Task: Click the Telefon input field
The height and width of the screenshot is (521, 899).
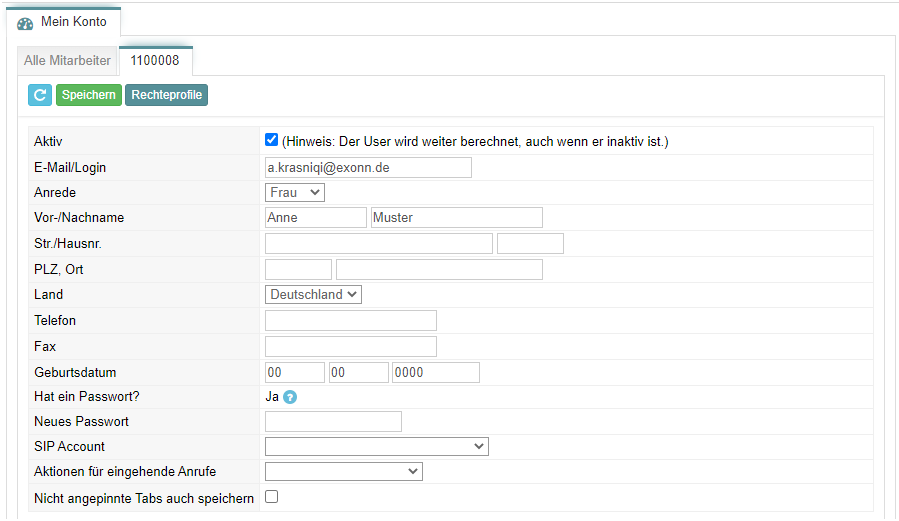Action: coord(351,320)
